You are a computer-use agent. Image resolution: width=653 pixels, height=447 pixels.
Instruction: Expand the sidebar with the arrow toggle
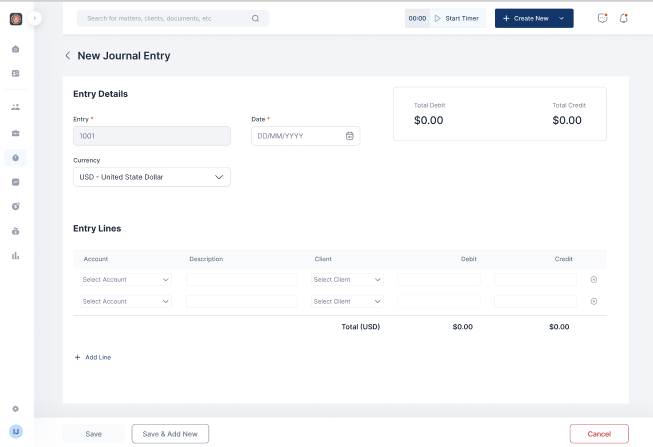pos(35,18)
